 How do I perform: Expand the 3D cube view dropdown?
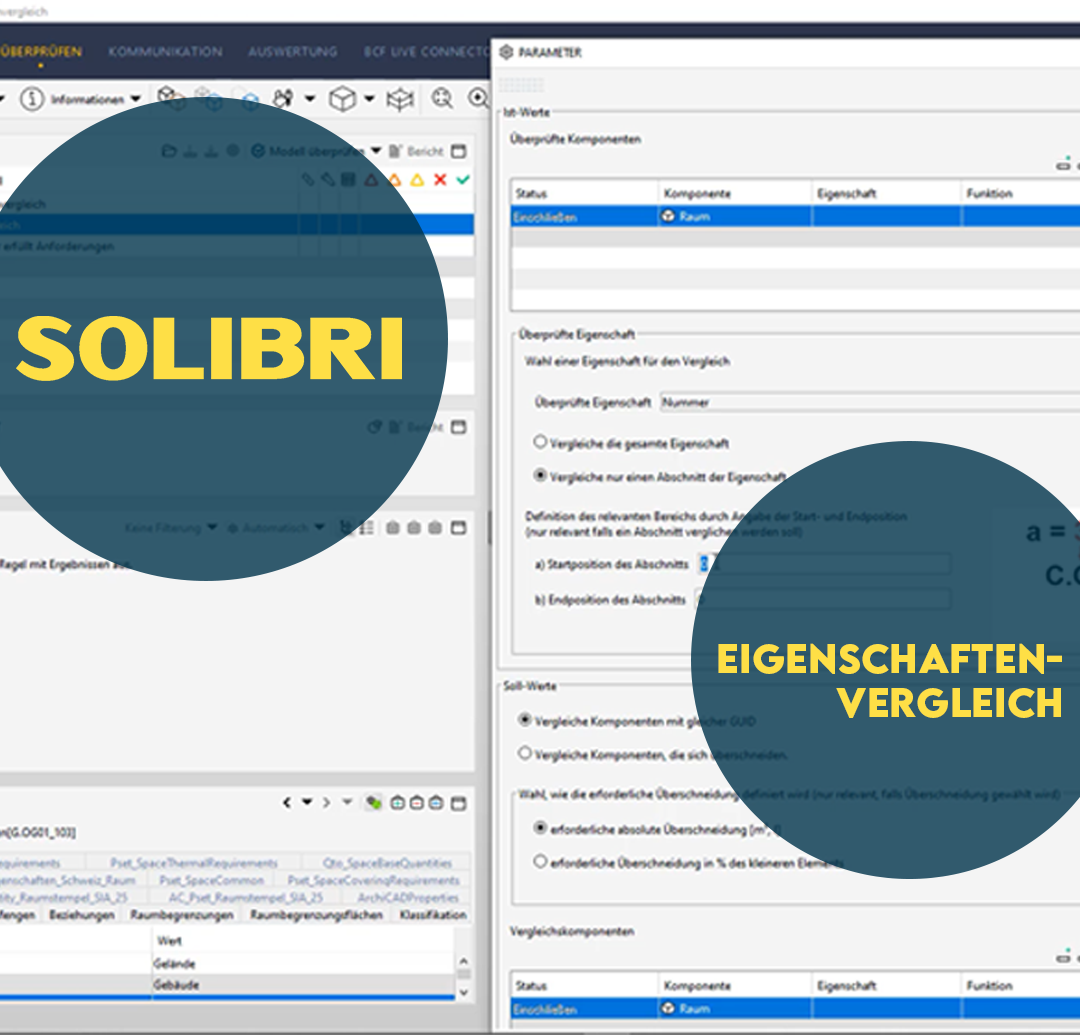coord(369,98)
